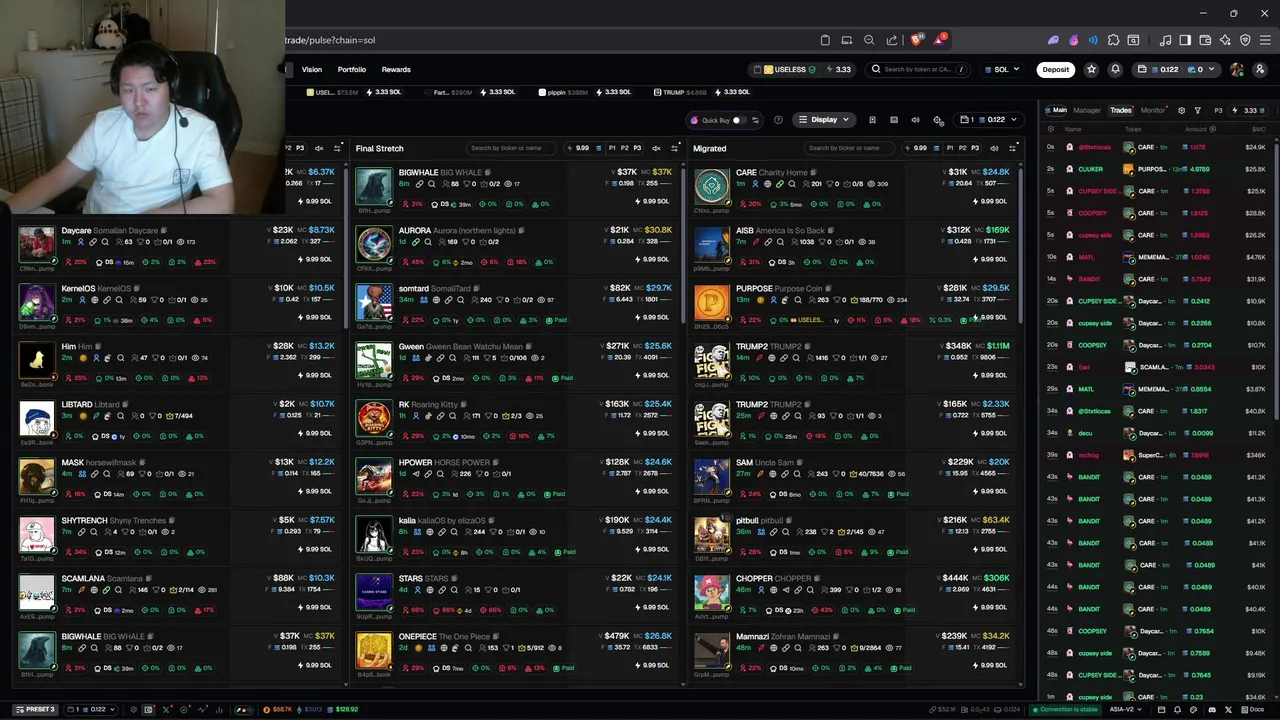Select P2 preset in Migrated header
Screen dimensions: 1280x720
[x=962, y=148]
